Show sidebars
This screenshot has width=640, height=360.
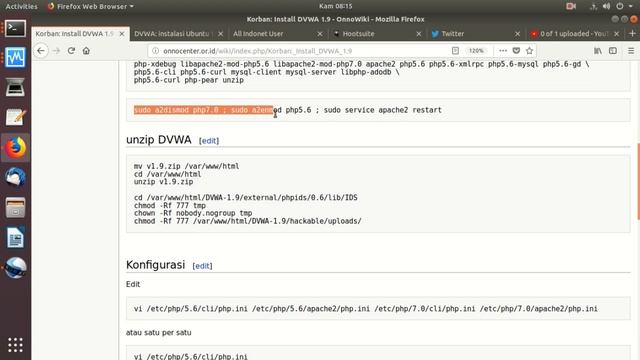(x=613, y=51)
